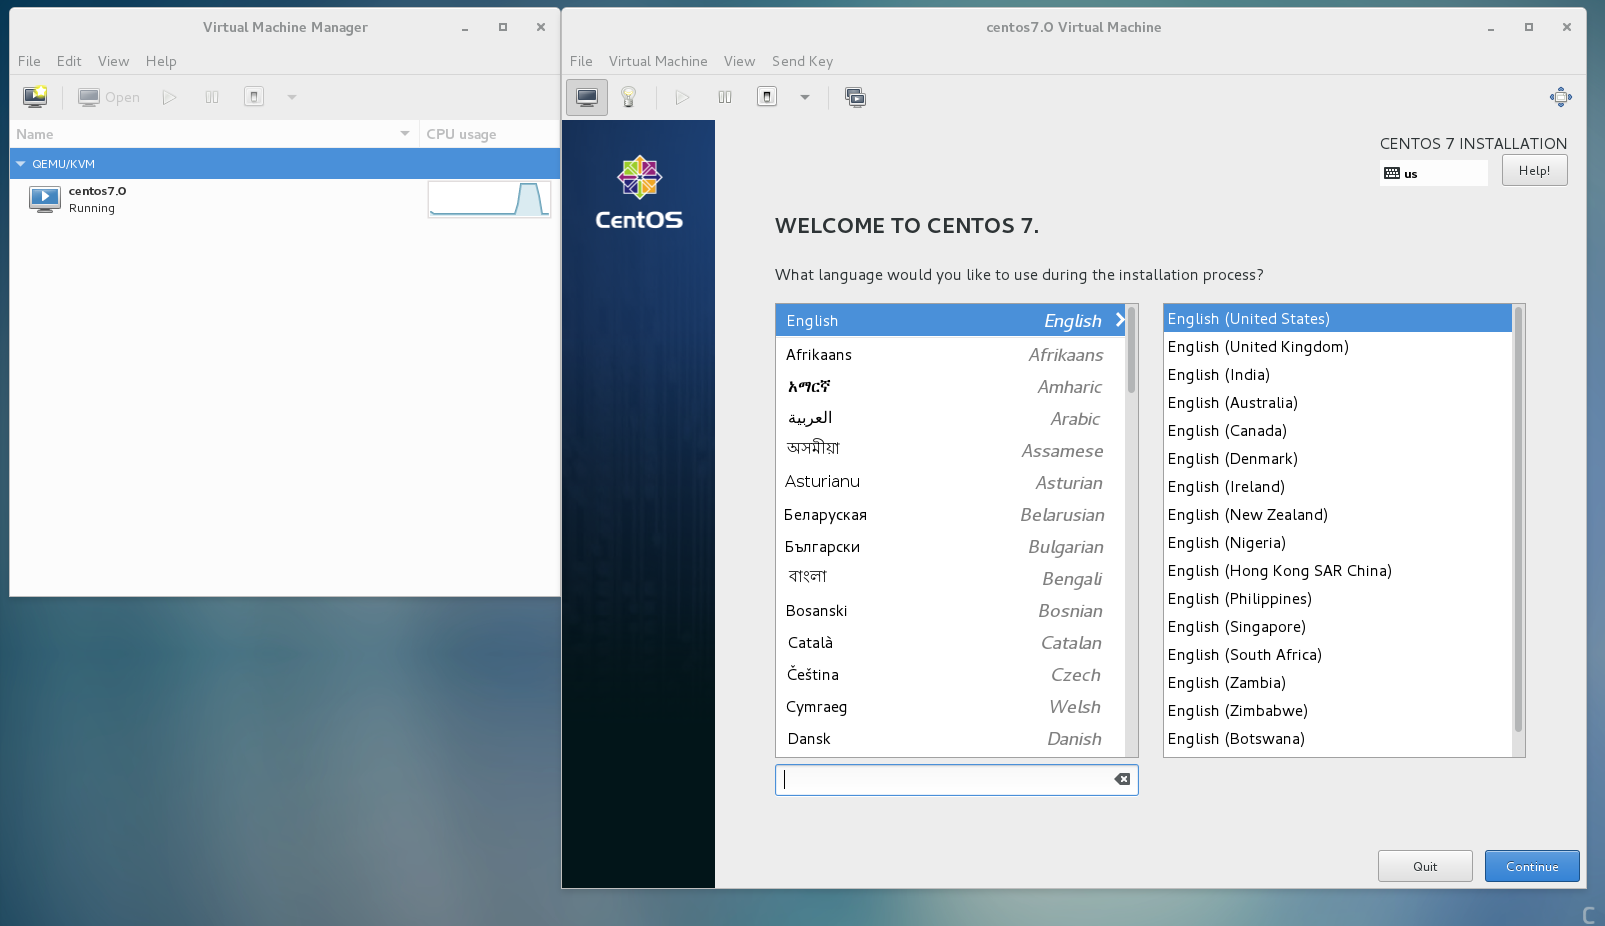Open the File menu in Virtual Machine Manager
1605x926 pixels.
pos(29,61)
